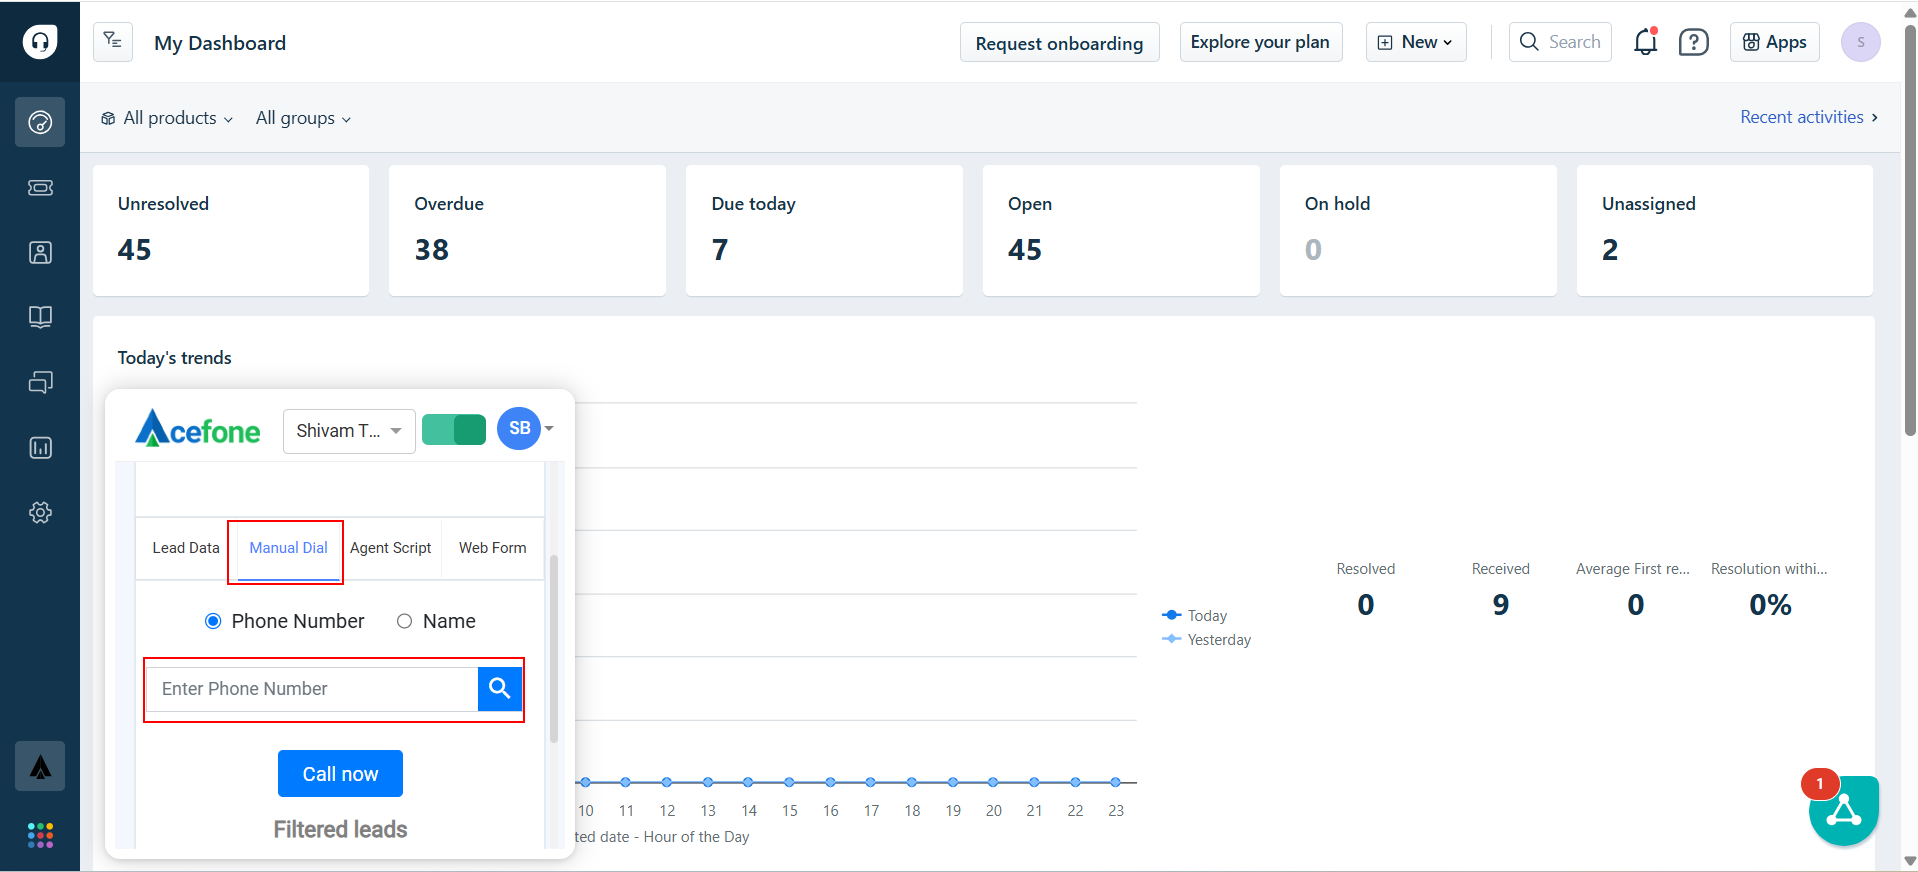Toggle the Yesterday legend series

tap(1207, 640)
